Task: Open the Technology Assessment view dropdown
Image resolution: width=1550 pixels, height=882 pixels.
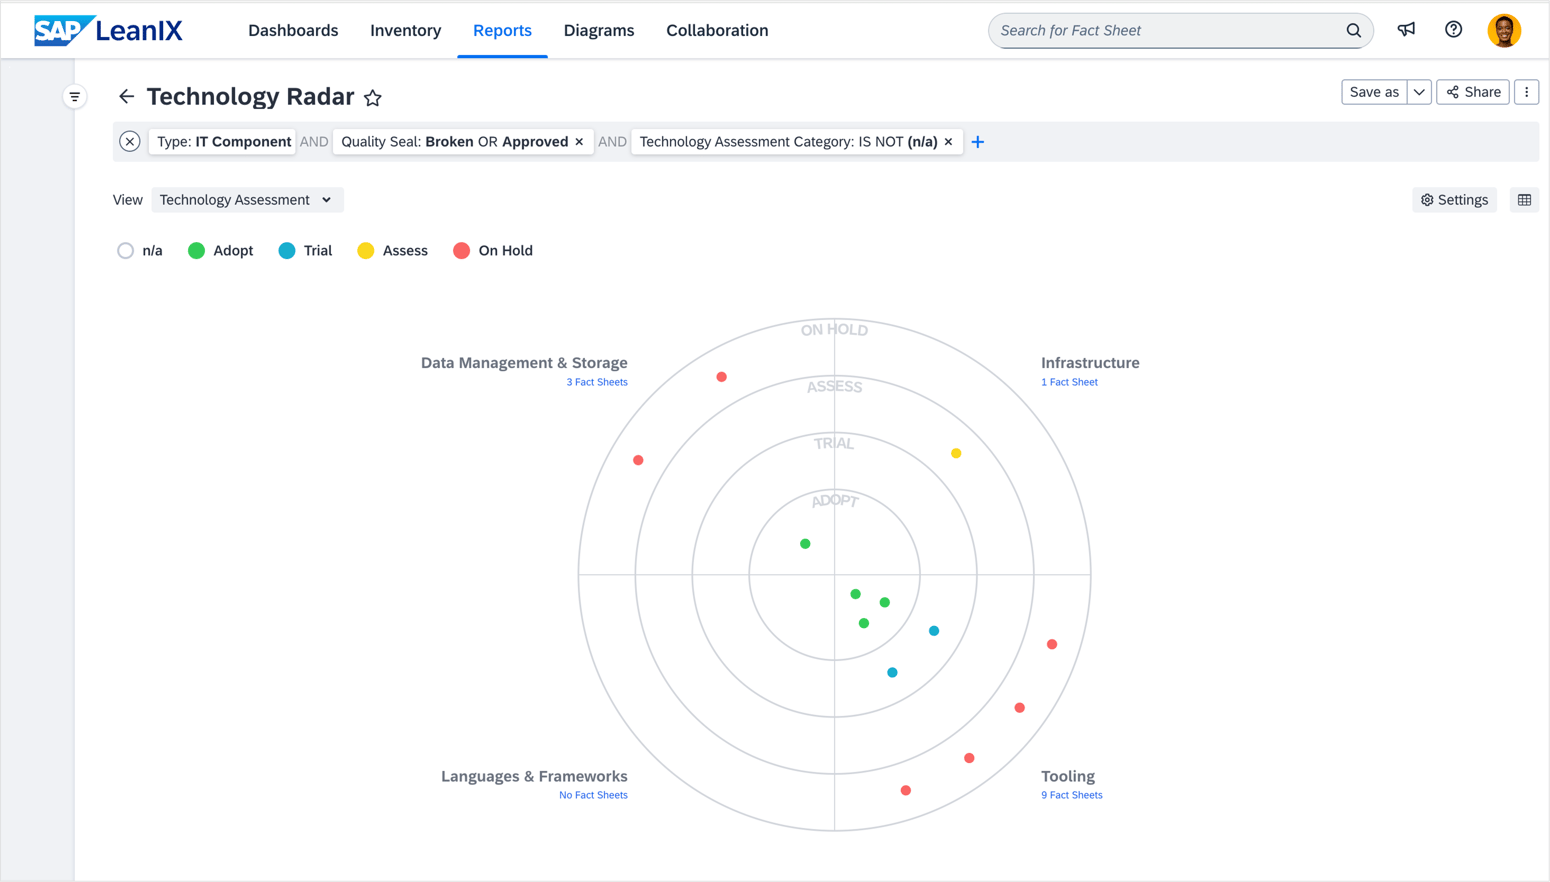Action: (x=247, y=199)
